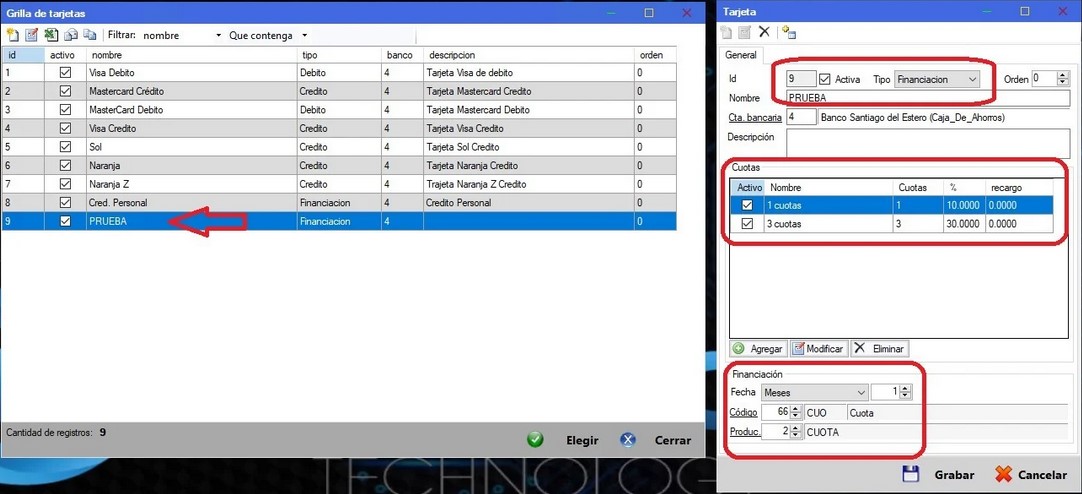1082x494 pixels.
Task: Click the X delete icon in Tarjeta toolbar
Action: coord(764,32)
